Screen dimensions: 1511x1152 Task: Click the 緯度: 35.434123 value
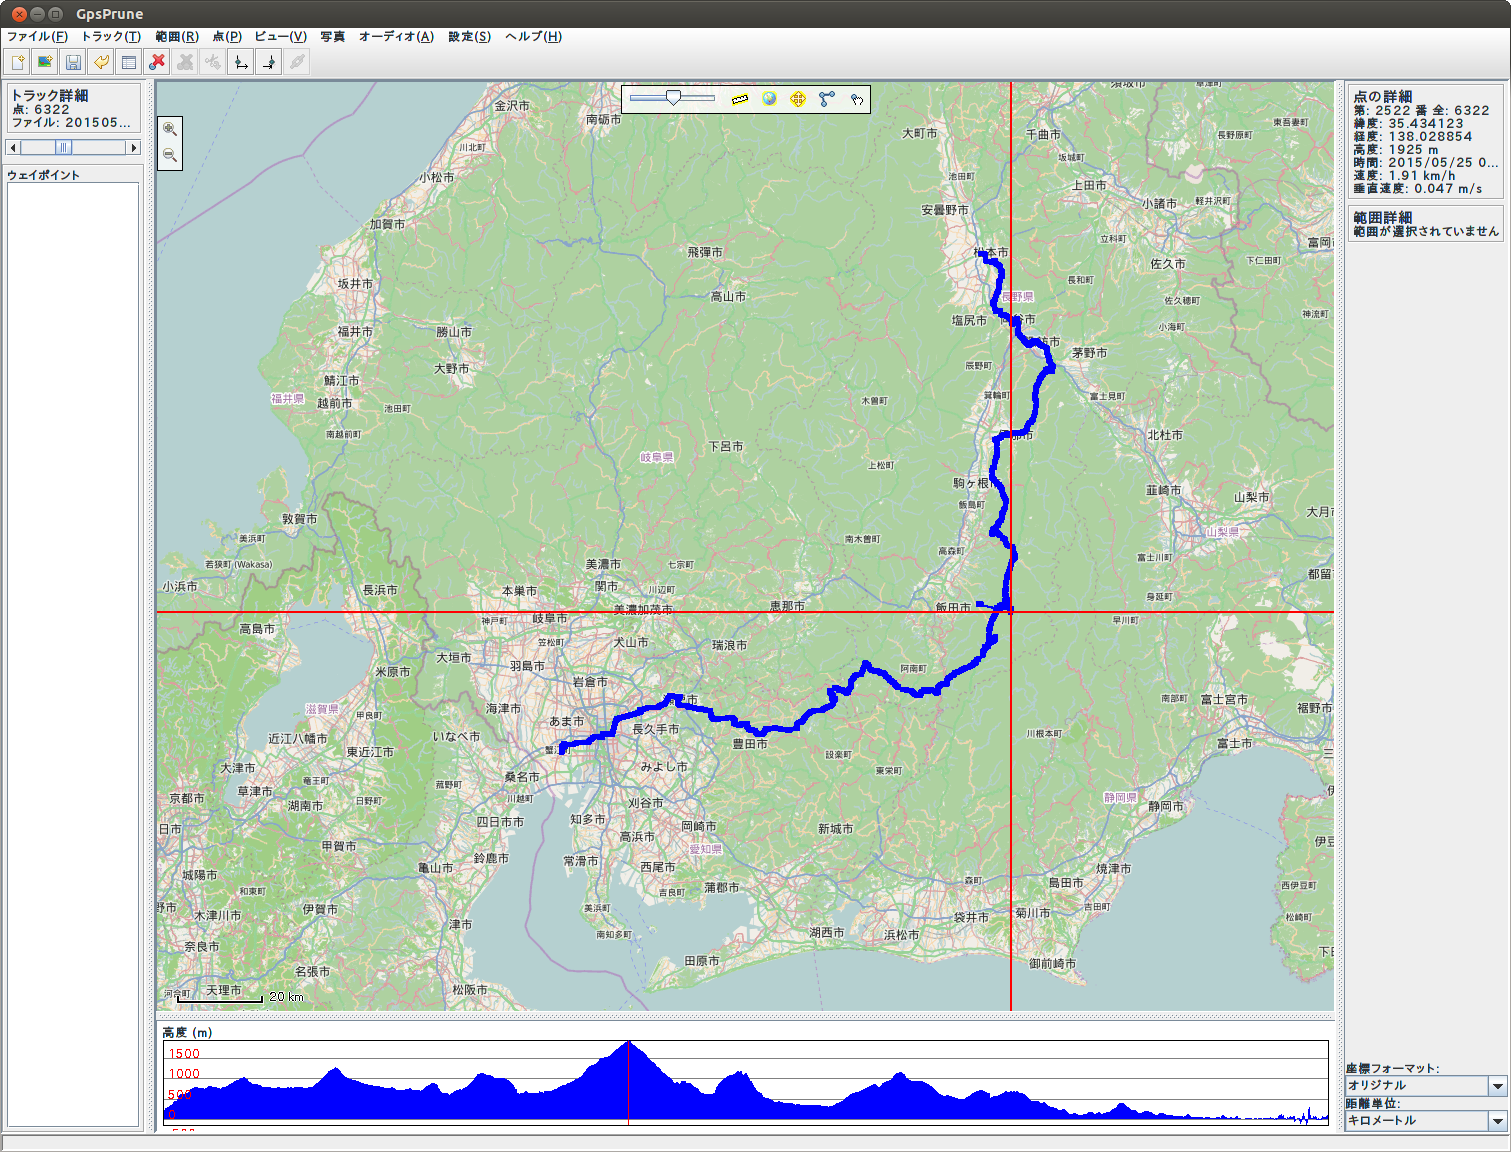point(1409,124)
